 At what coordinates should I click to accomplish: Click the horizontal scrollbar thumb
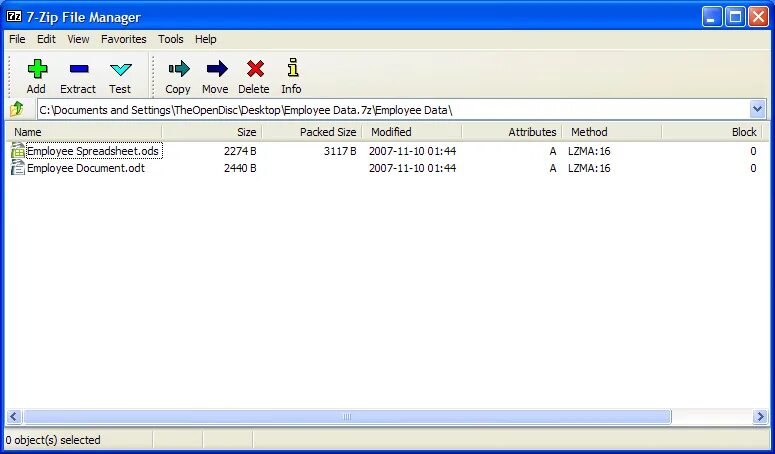pos(347,416)
